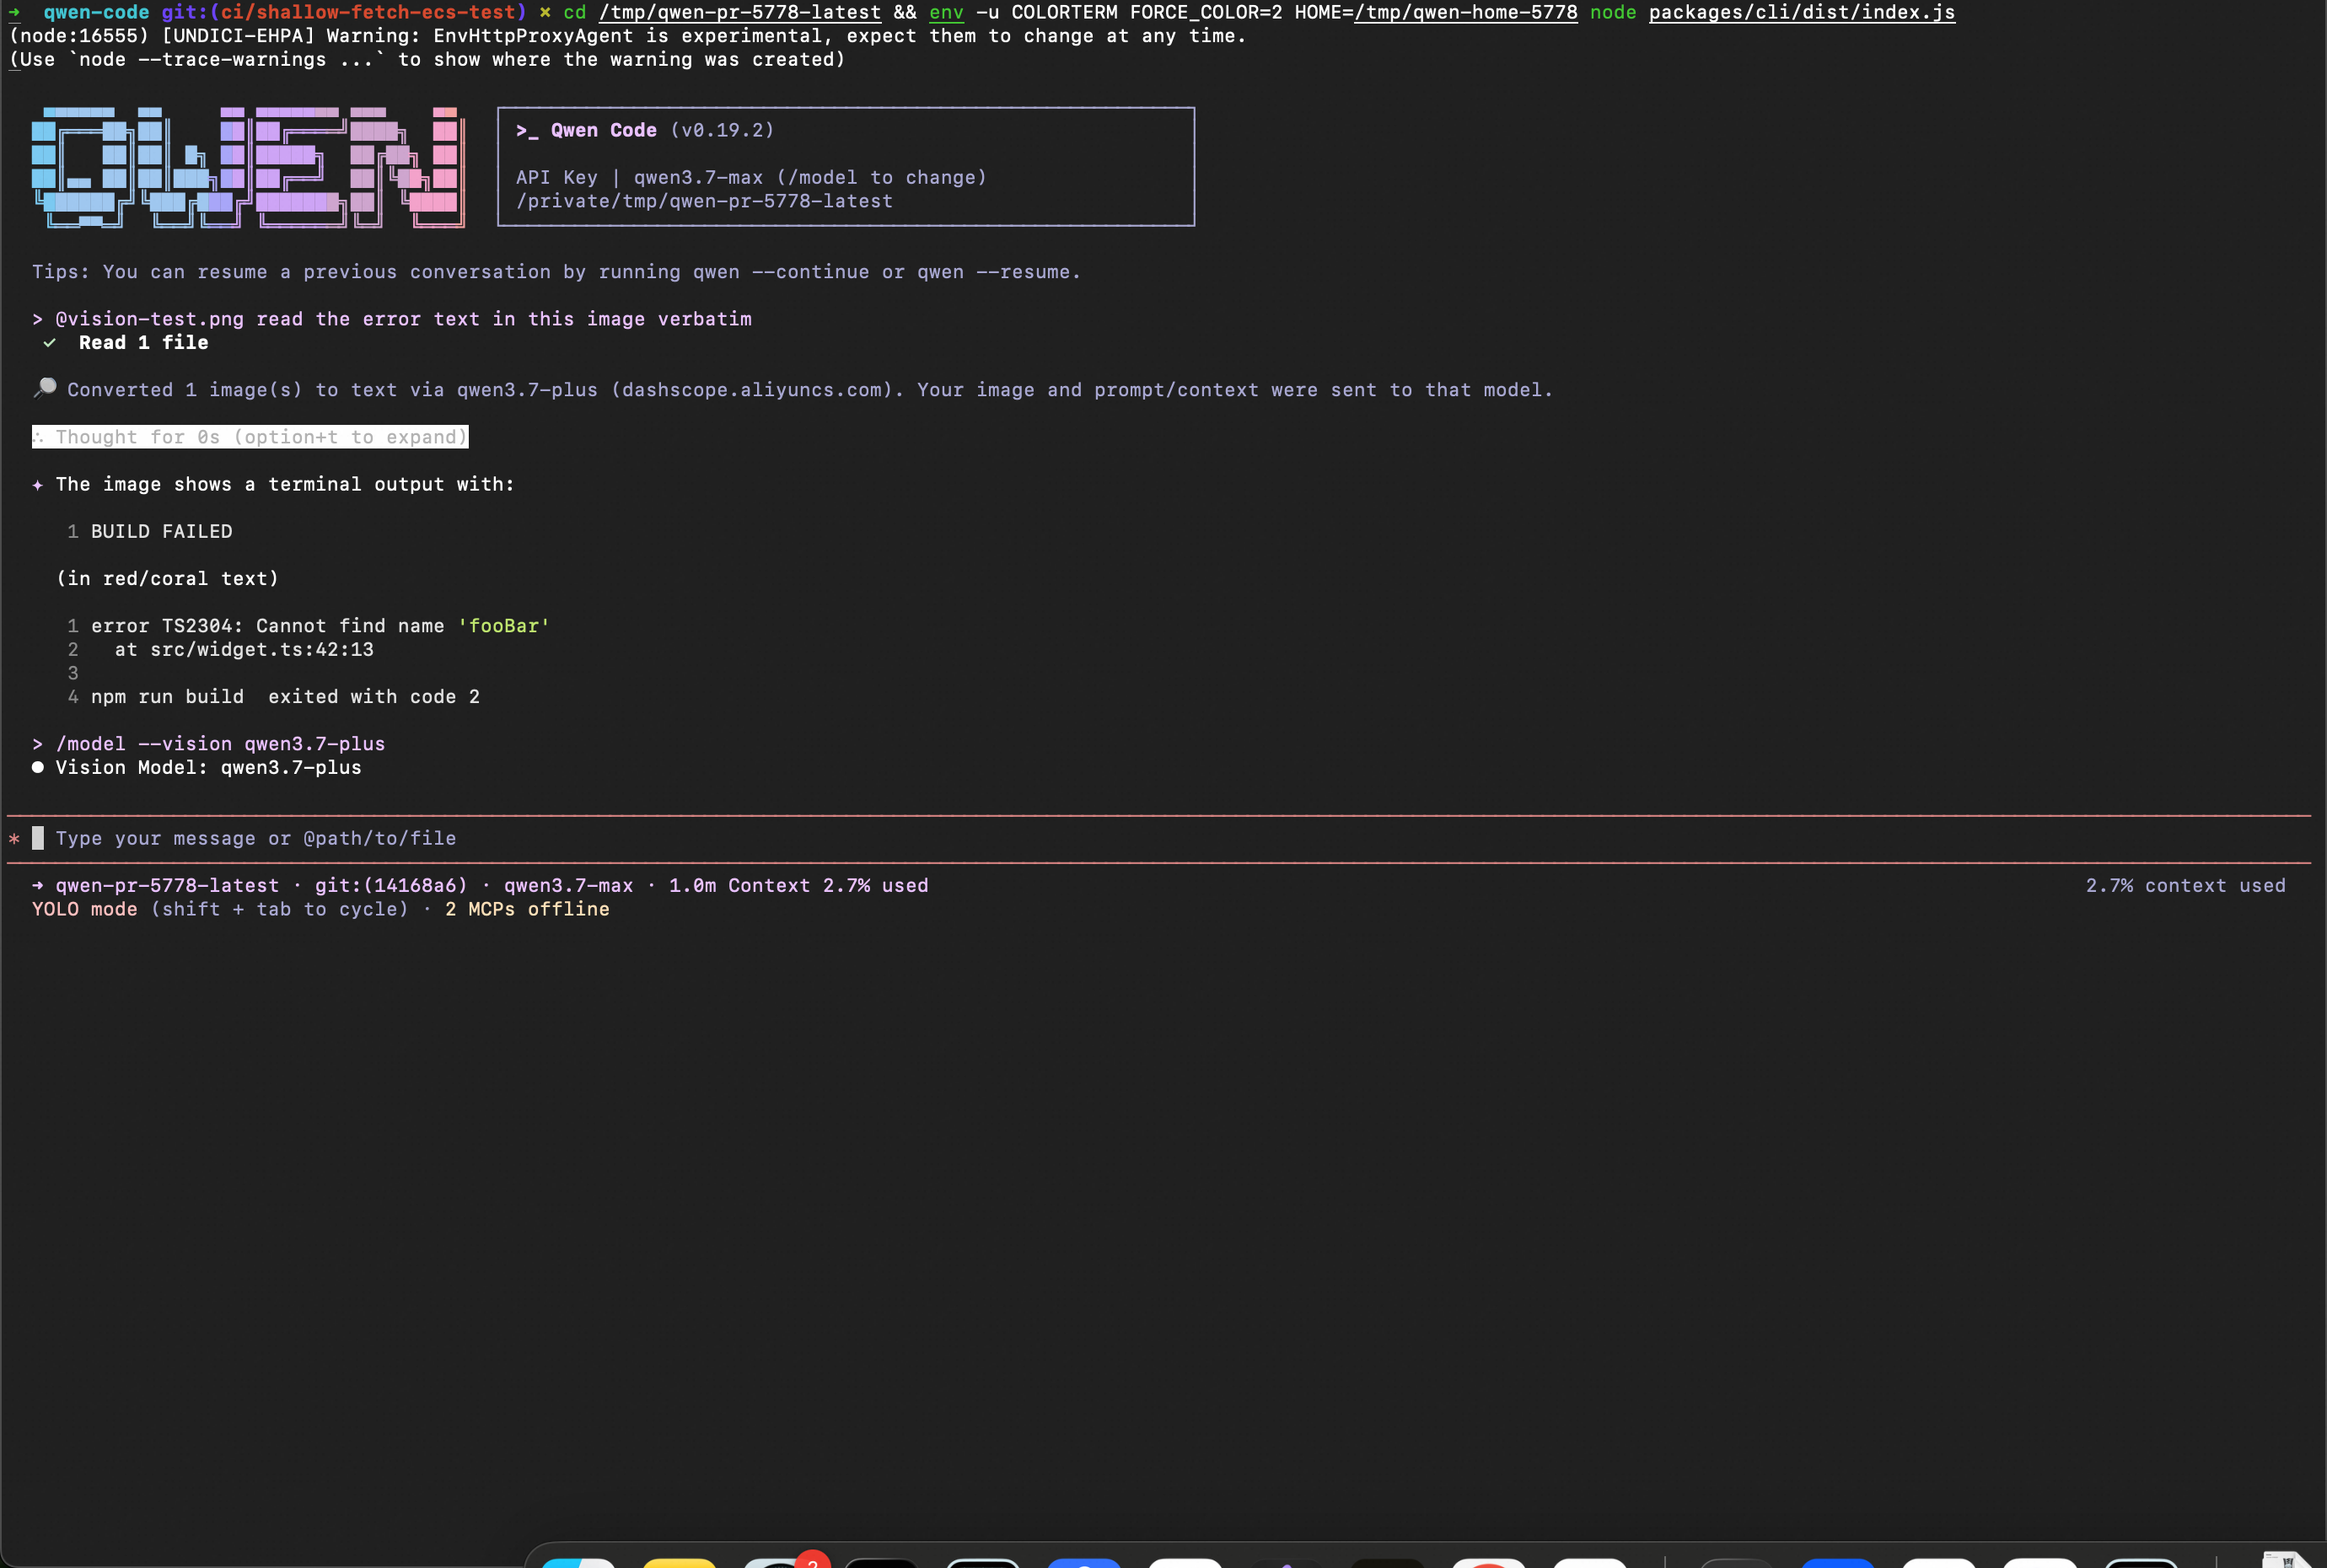
Task: Click the '/private/tmp/qwen-pr-5778-latest' path in header box
Action: point(704,201)
